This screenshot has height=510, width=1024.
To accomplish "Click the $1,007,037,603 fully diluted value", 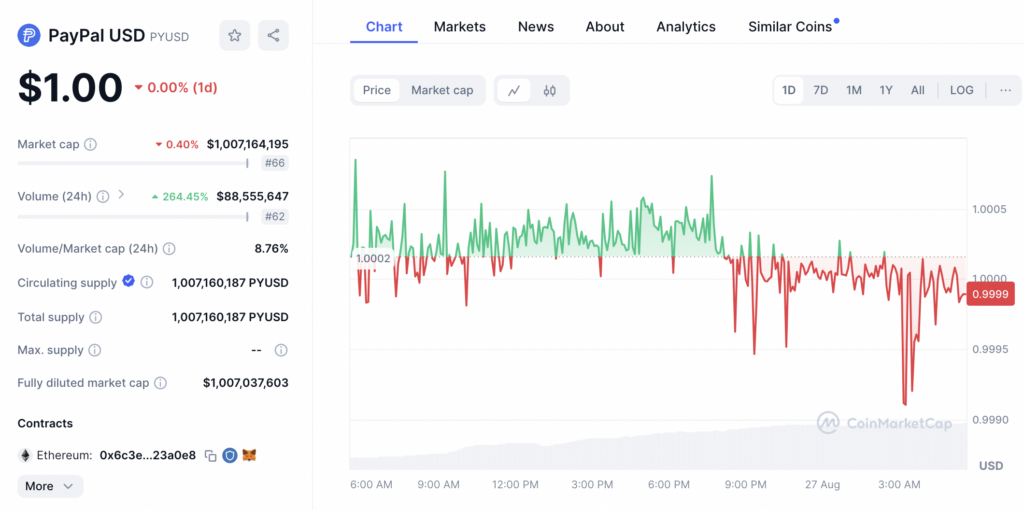I will point(246,383).
